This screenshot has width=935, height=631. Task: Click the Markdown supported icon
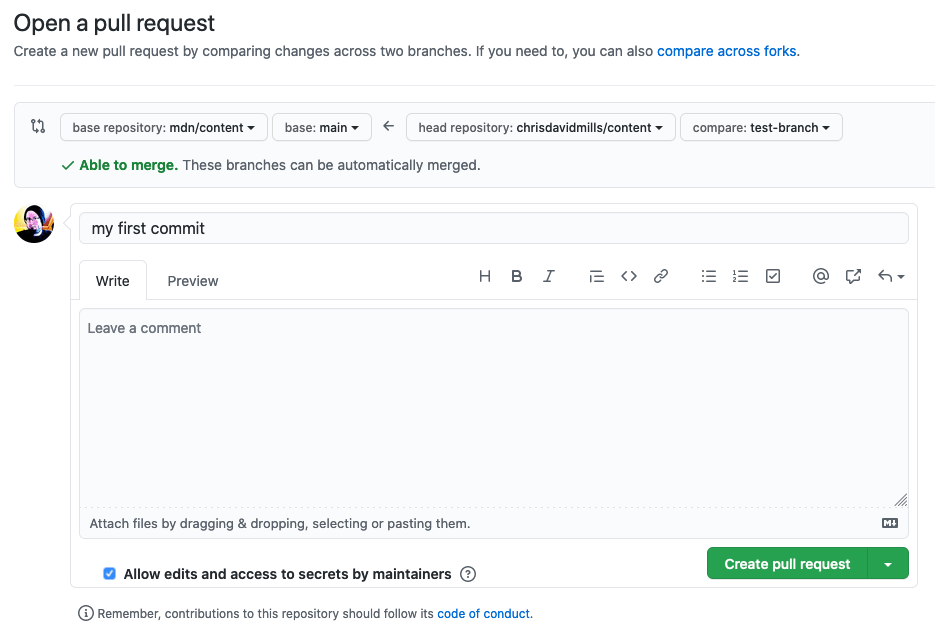tap(890, 523)
